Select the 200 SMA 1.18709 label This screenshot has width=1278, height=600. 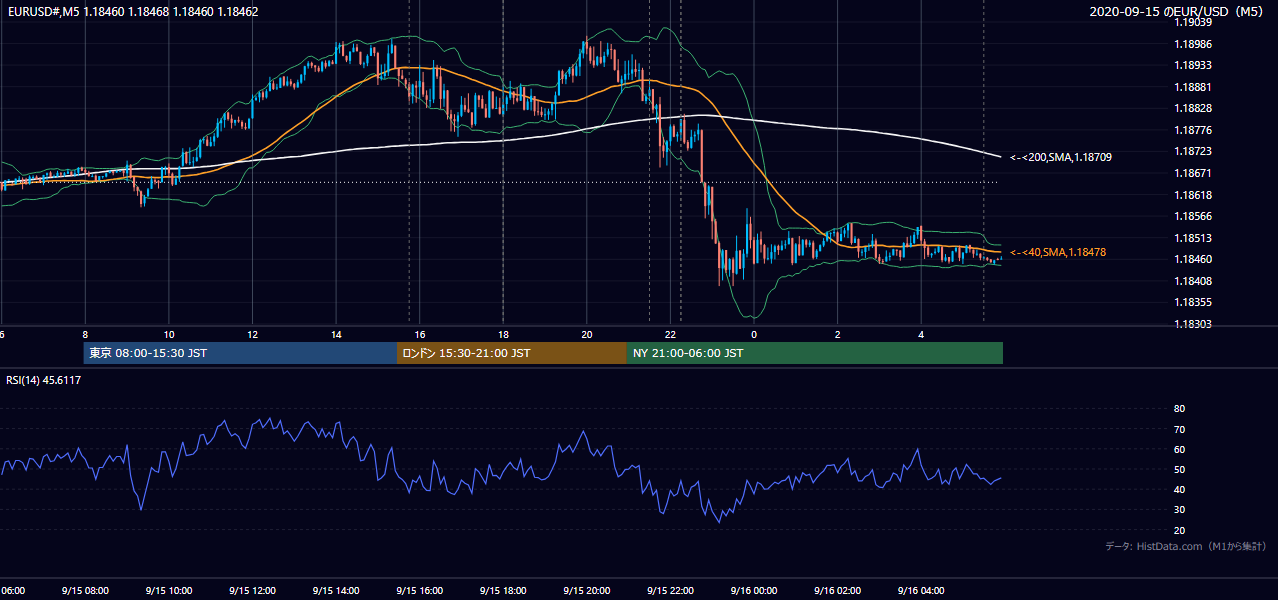coord(1061,157)
